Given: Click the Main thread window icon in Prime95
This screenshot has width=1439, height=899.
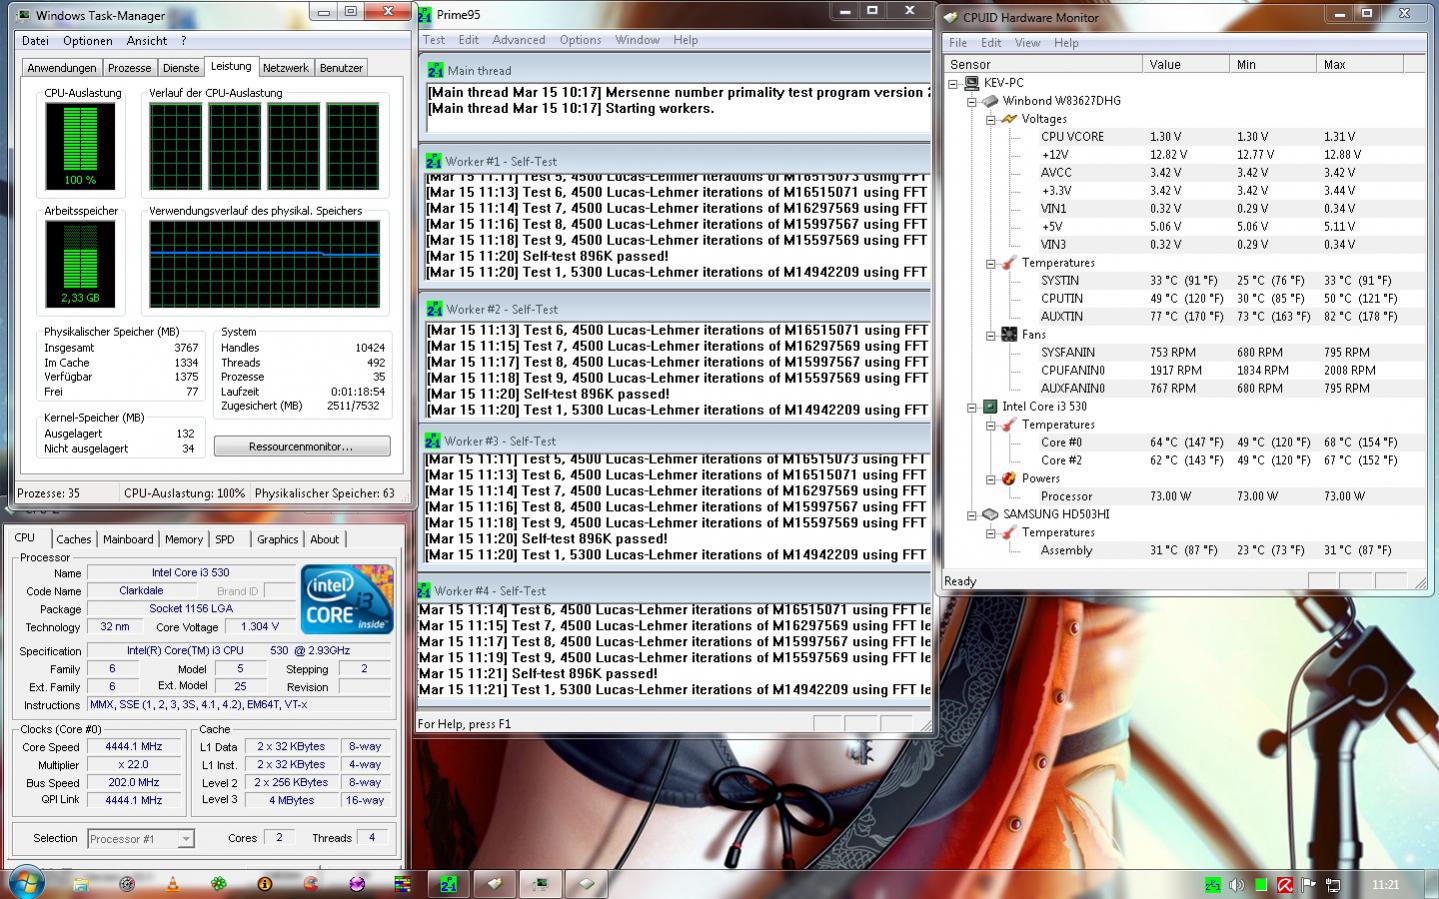Looking at the screenshot, I should pyautogui.click(x=435, y=71).
